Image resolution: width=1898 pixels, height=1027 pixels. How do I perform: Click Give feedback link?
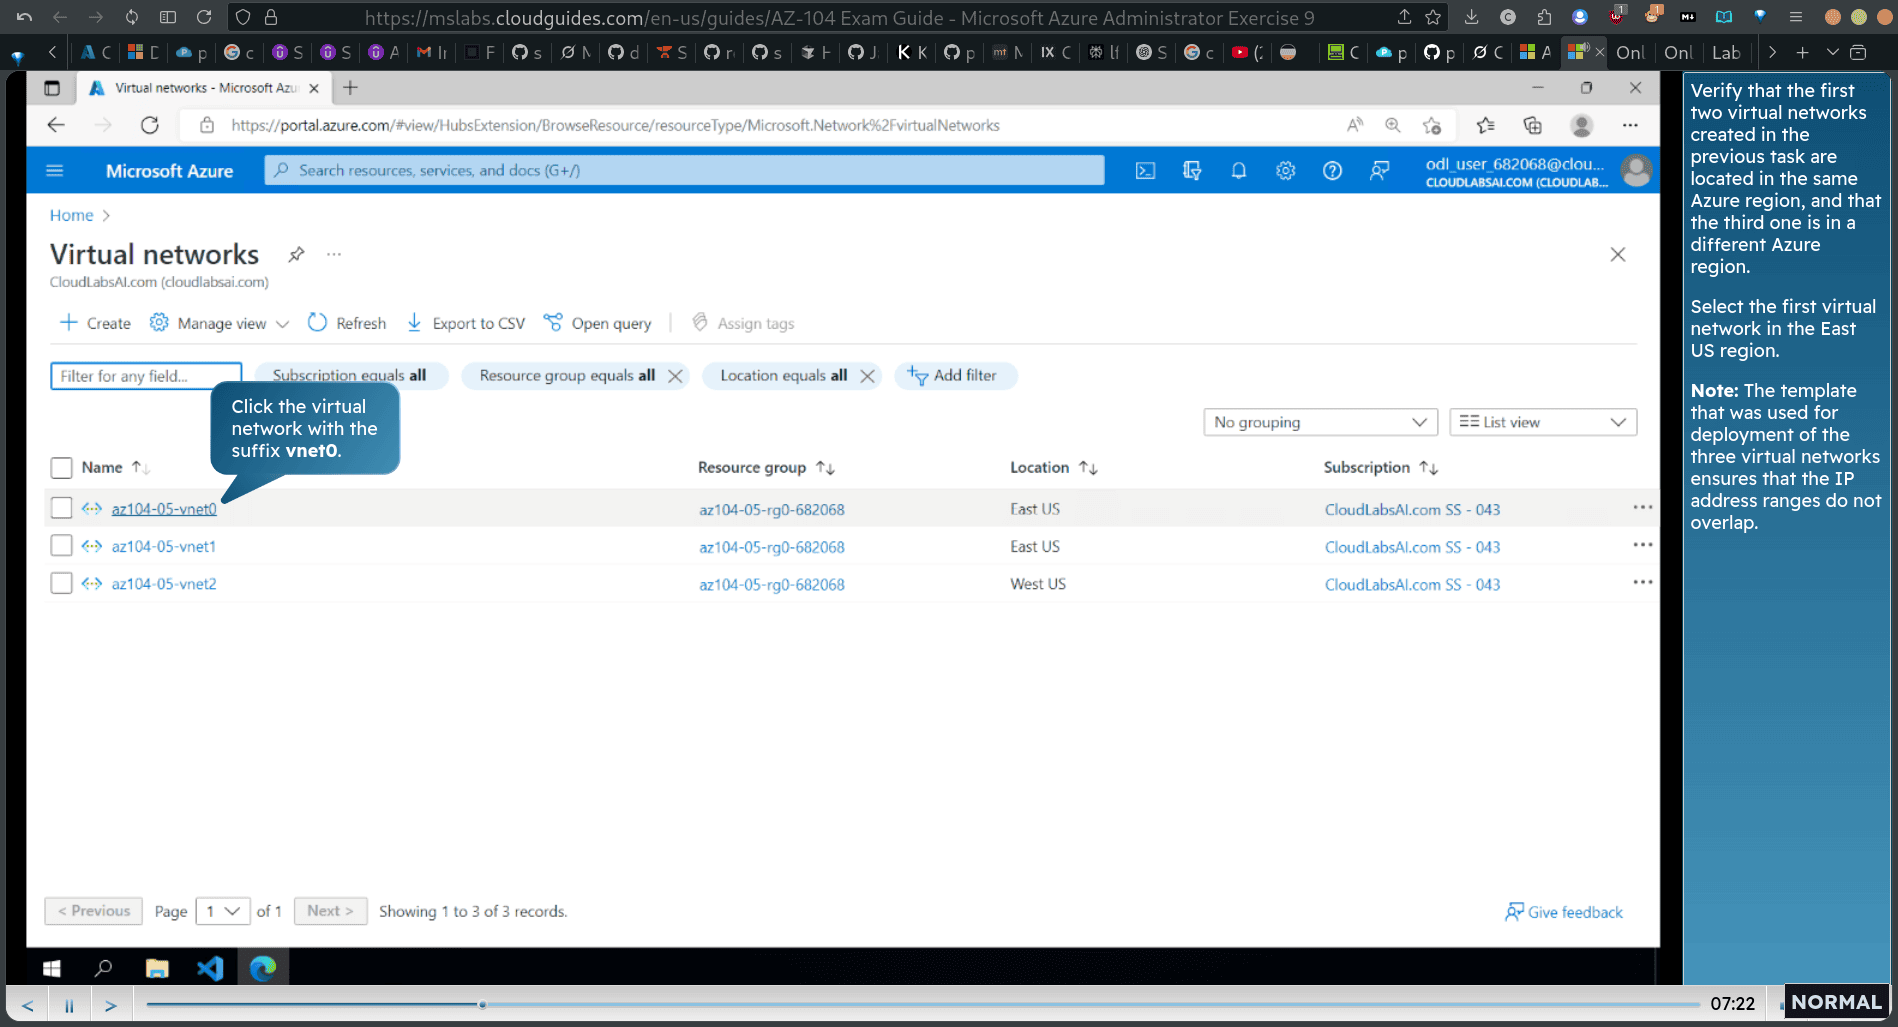[1564, 912]
